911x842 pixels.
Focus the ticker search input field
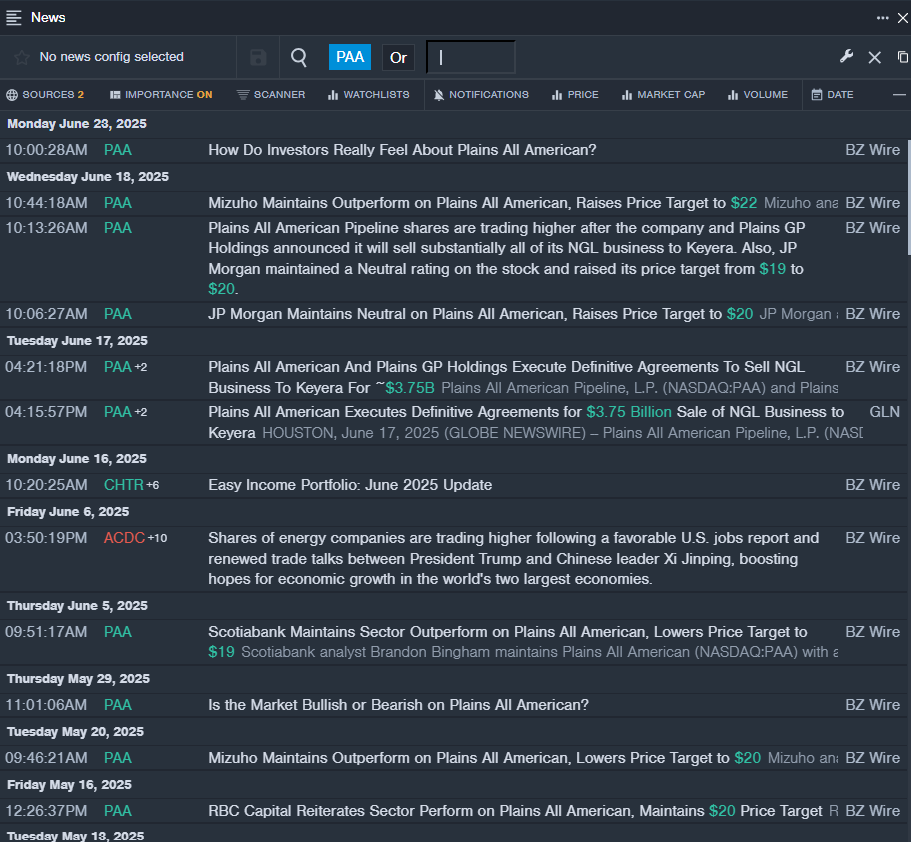(x=471, y=57)
